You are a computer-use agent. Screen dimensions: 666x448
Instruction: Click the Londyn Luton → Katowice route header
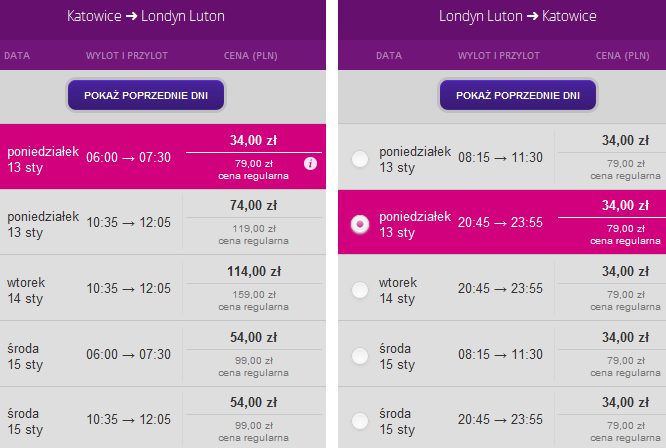pyautogui.click(x=518, y=17)
